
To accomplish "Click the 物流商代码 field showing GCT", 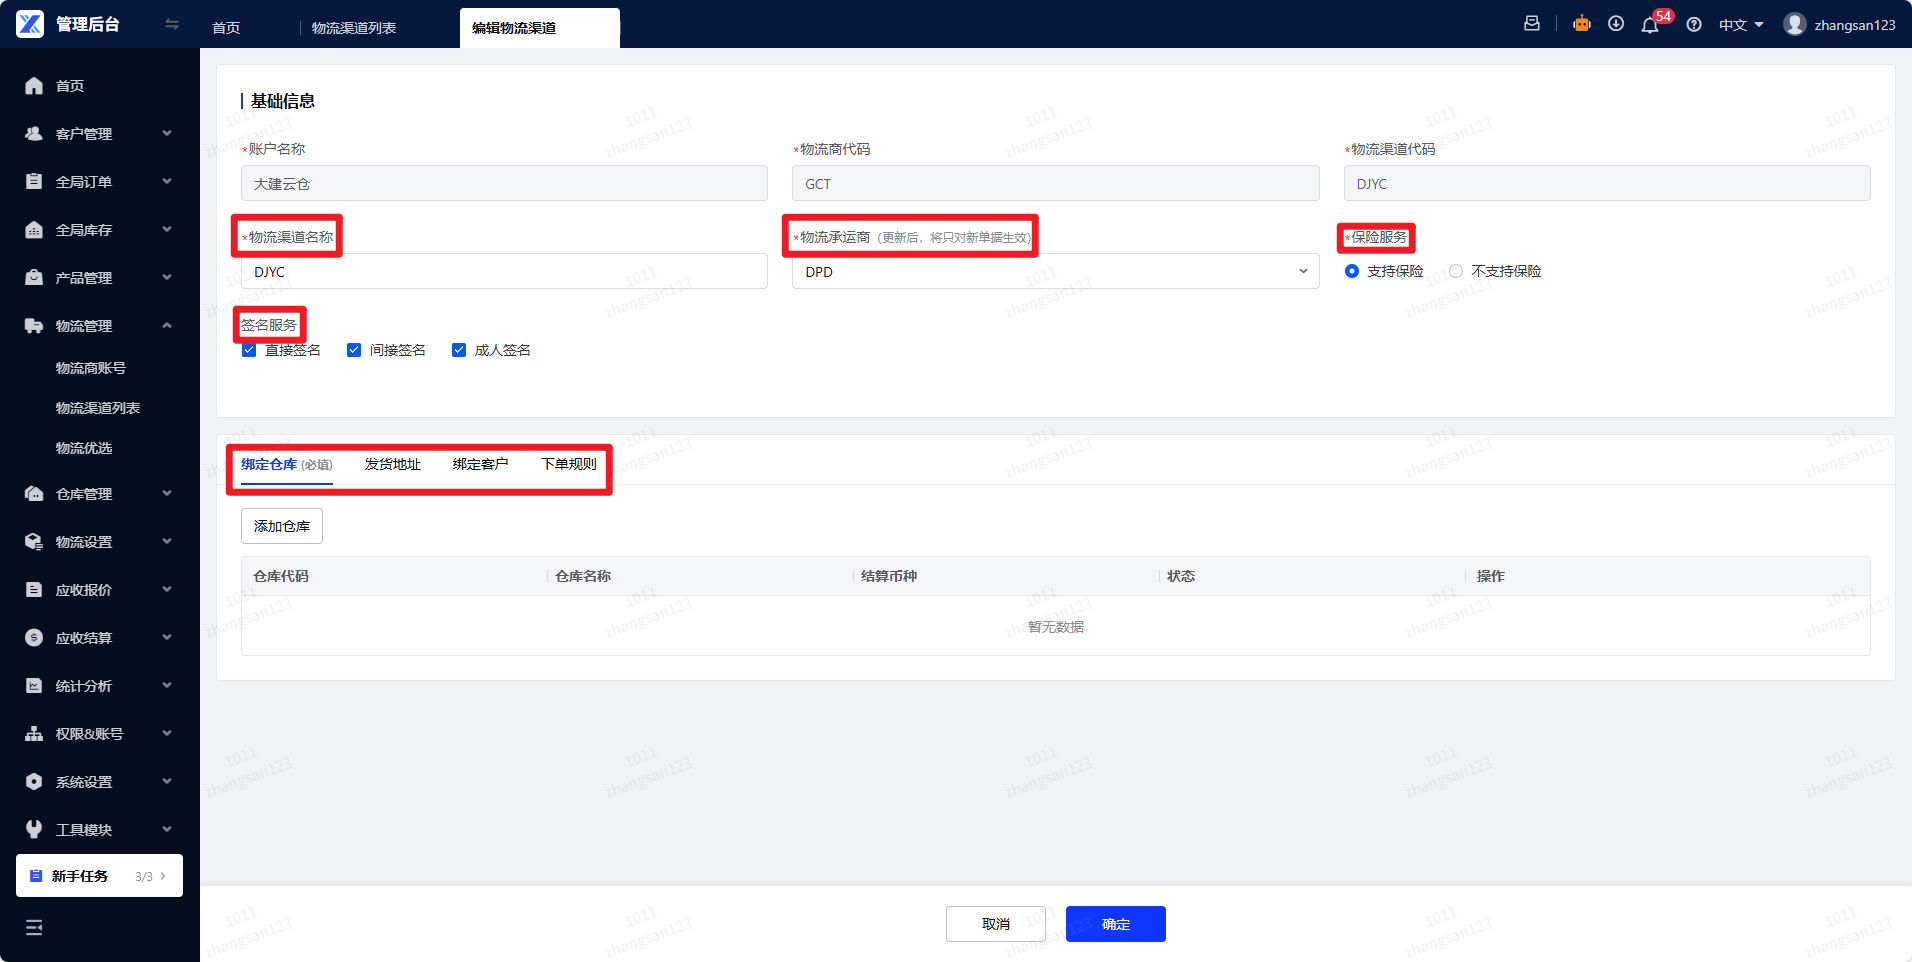I will [x=1055, y=184].
